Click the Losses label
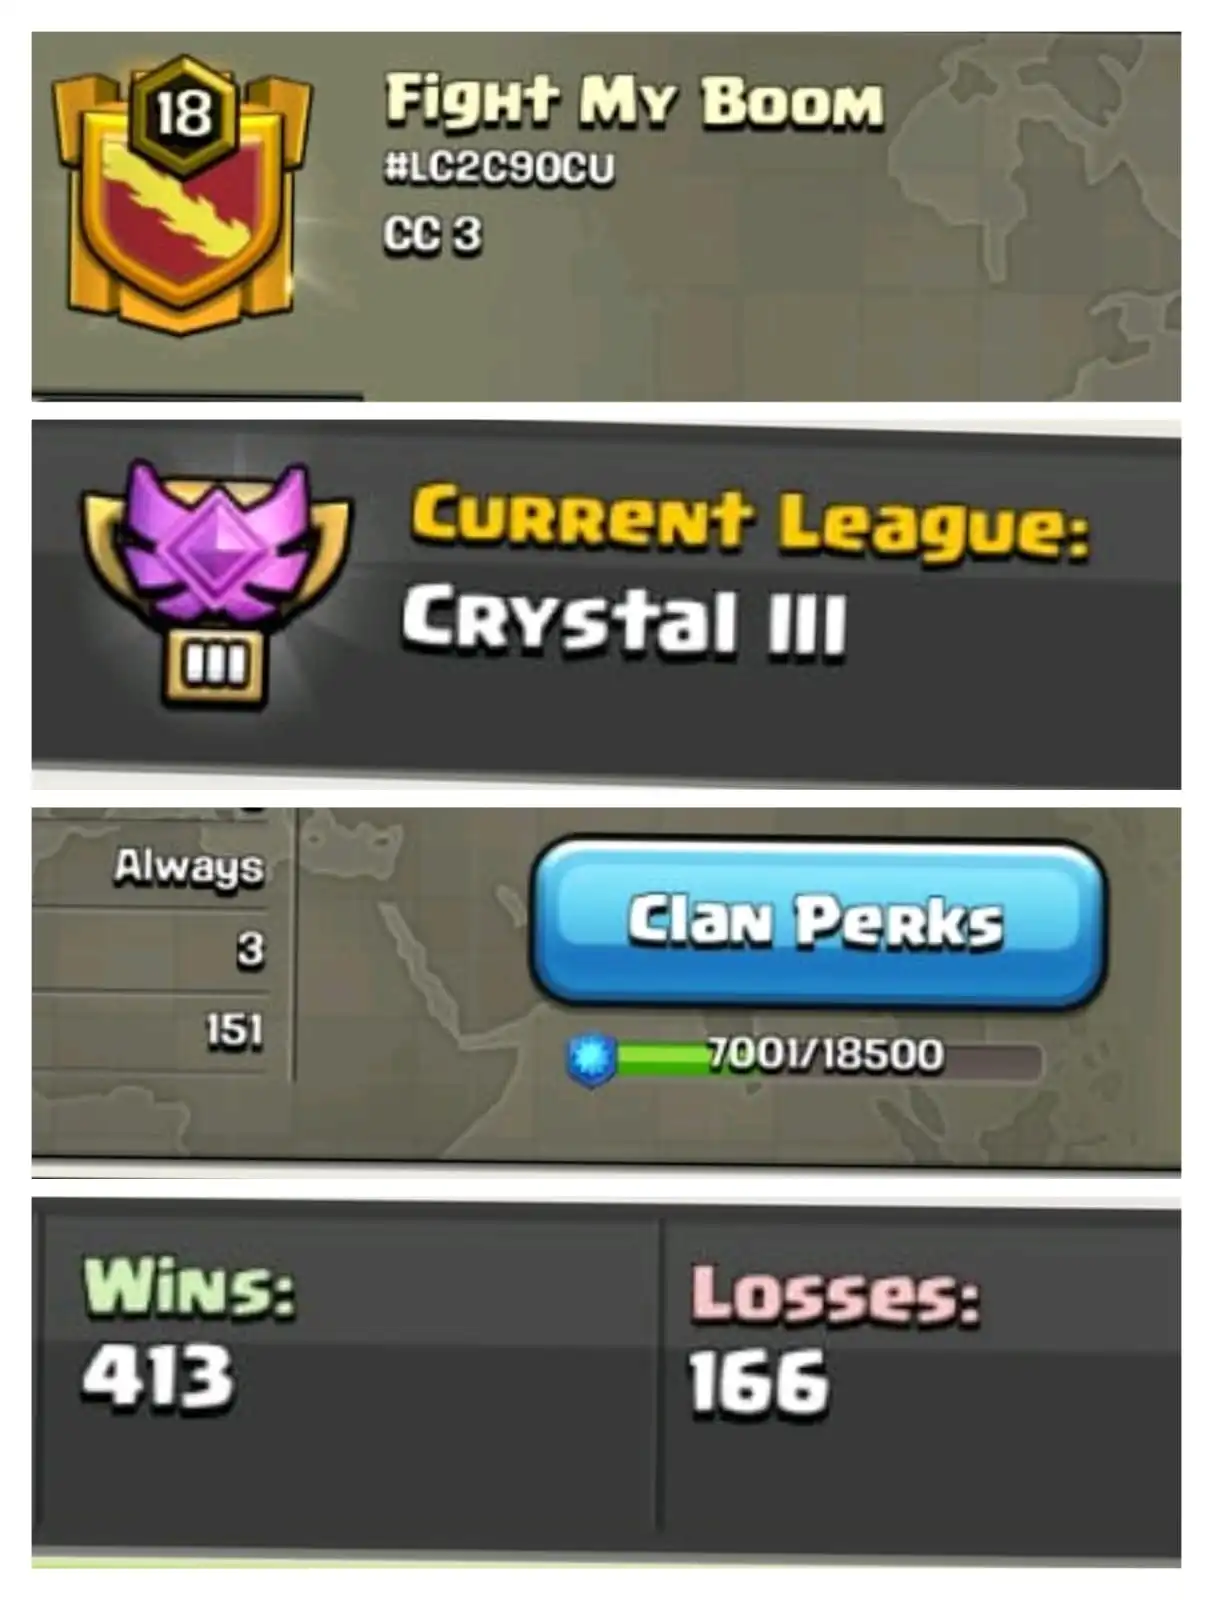This screenshot has width=1213, height=1600. click(835, 1294)
